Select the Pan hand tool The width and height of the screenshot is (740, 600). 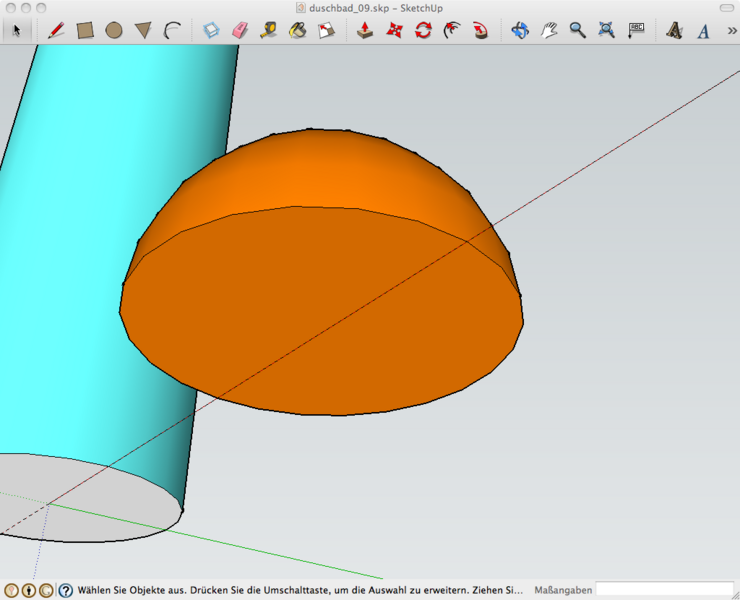pos(549,30)
